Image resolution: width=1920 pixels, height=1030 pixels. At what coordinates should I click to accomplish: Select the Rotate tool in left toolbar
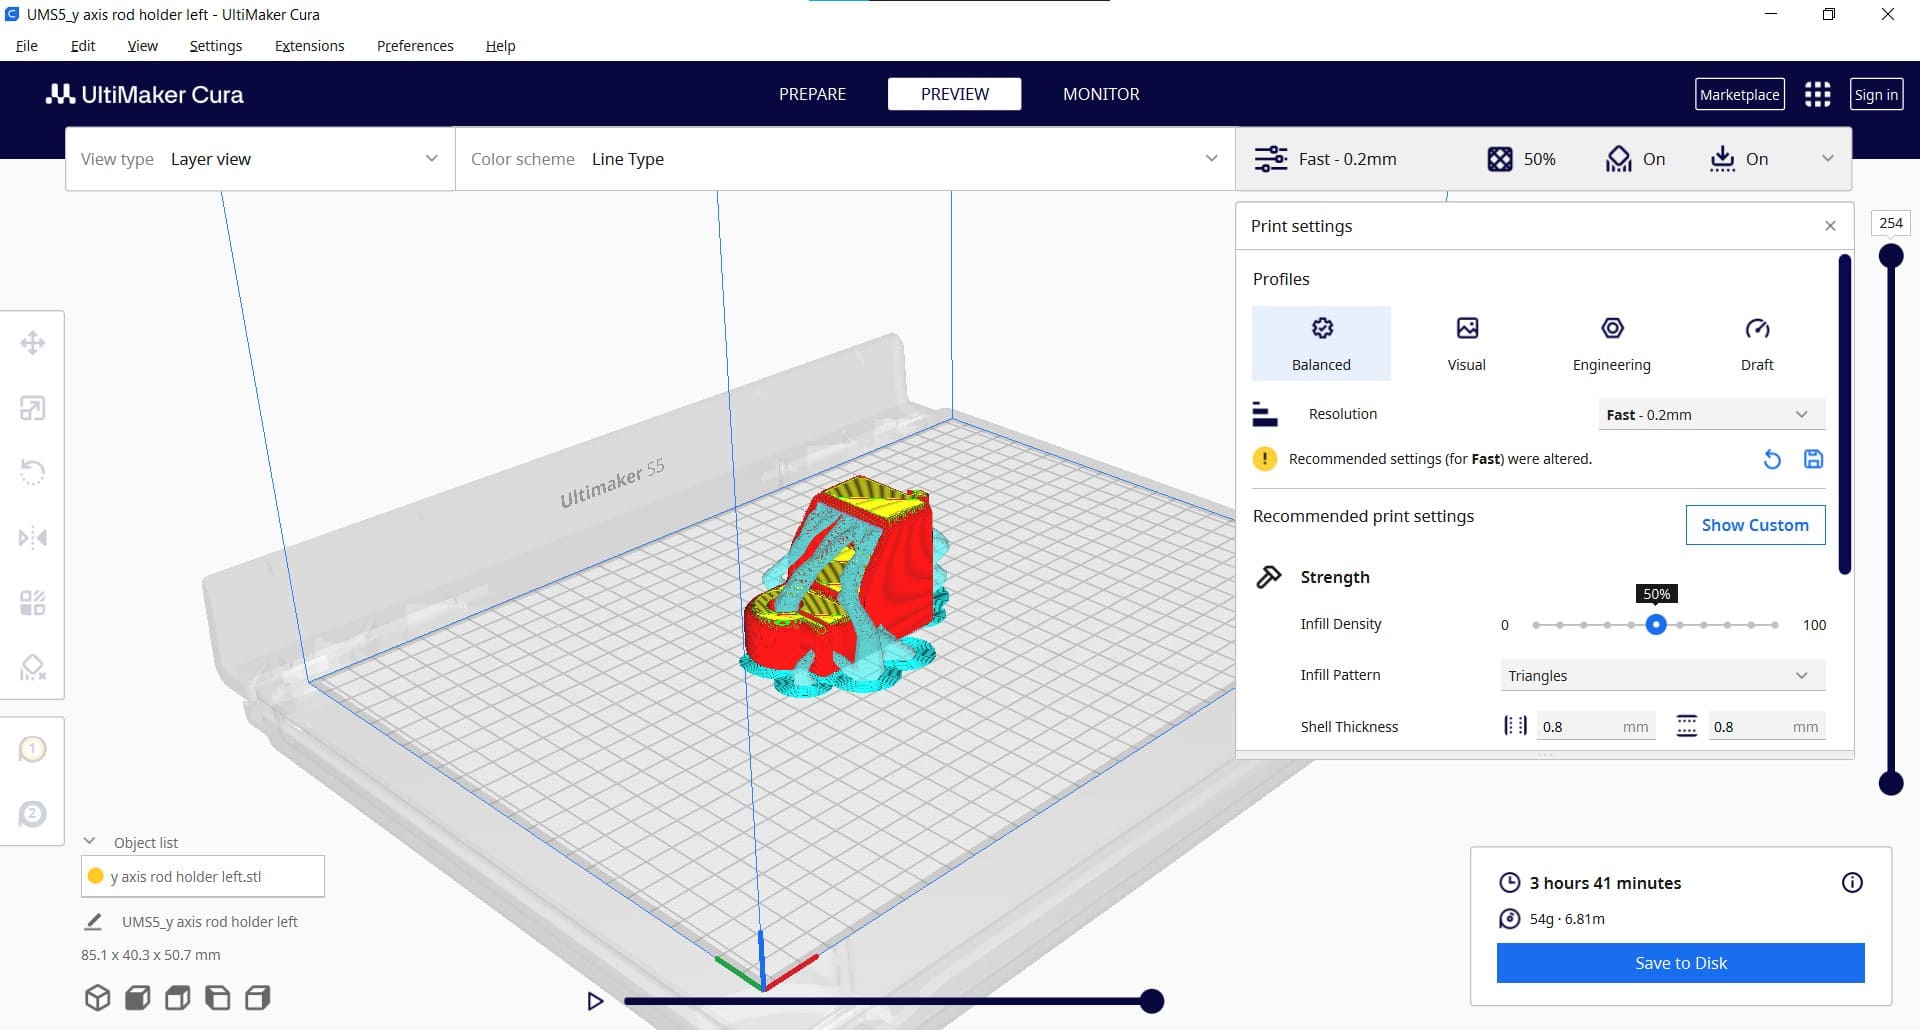coord(32,472)
